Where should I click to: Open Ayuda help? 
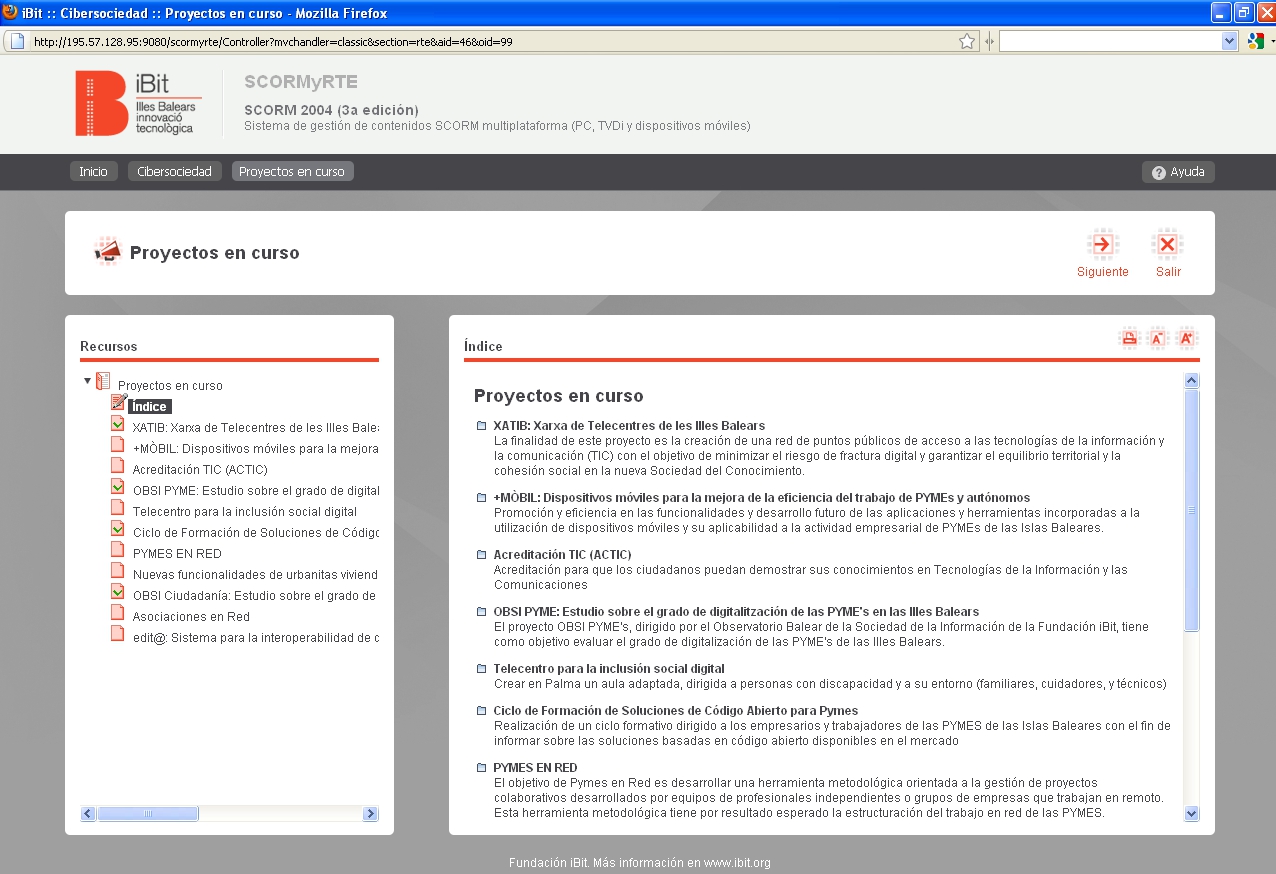(1178, 172)
